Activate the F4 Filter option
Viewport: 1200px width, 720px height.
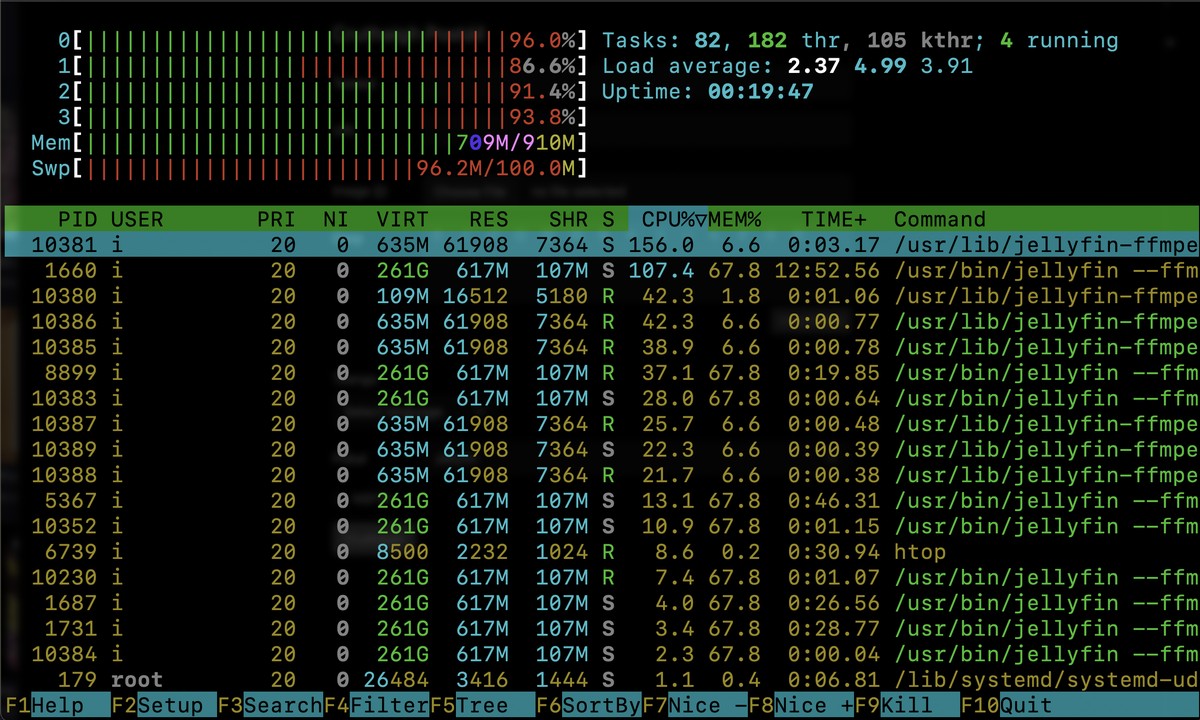coord(377,706)
